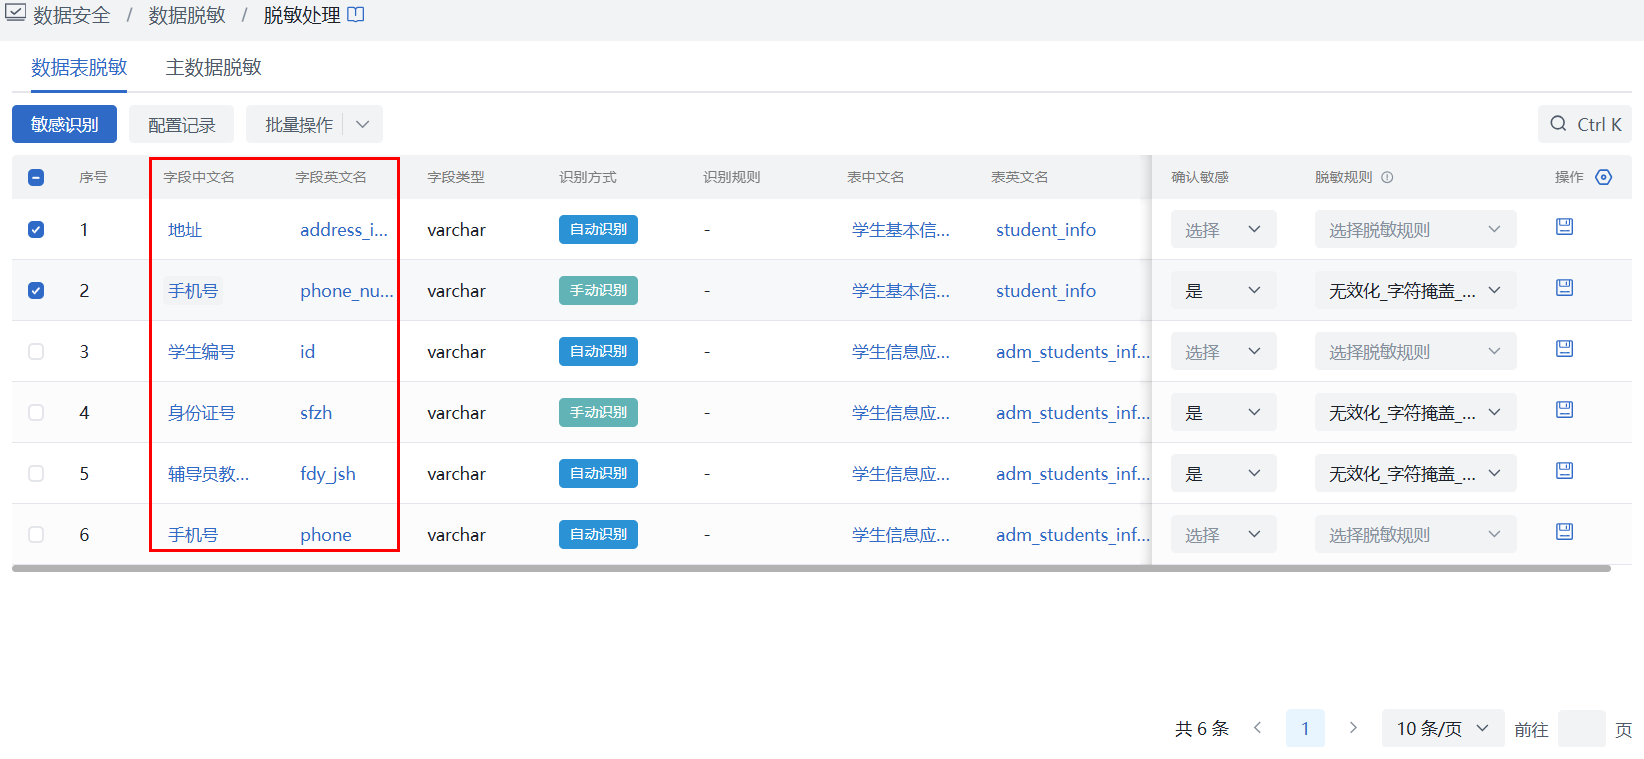
Task: Click 共 6 条 total count text
Action: pyautogui.click(x=1202, y=729)
